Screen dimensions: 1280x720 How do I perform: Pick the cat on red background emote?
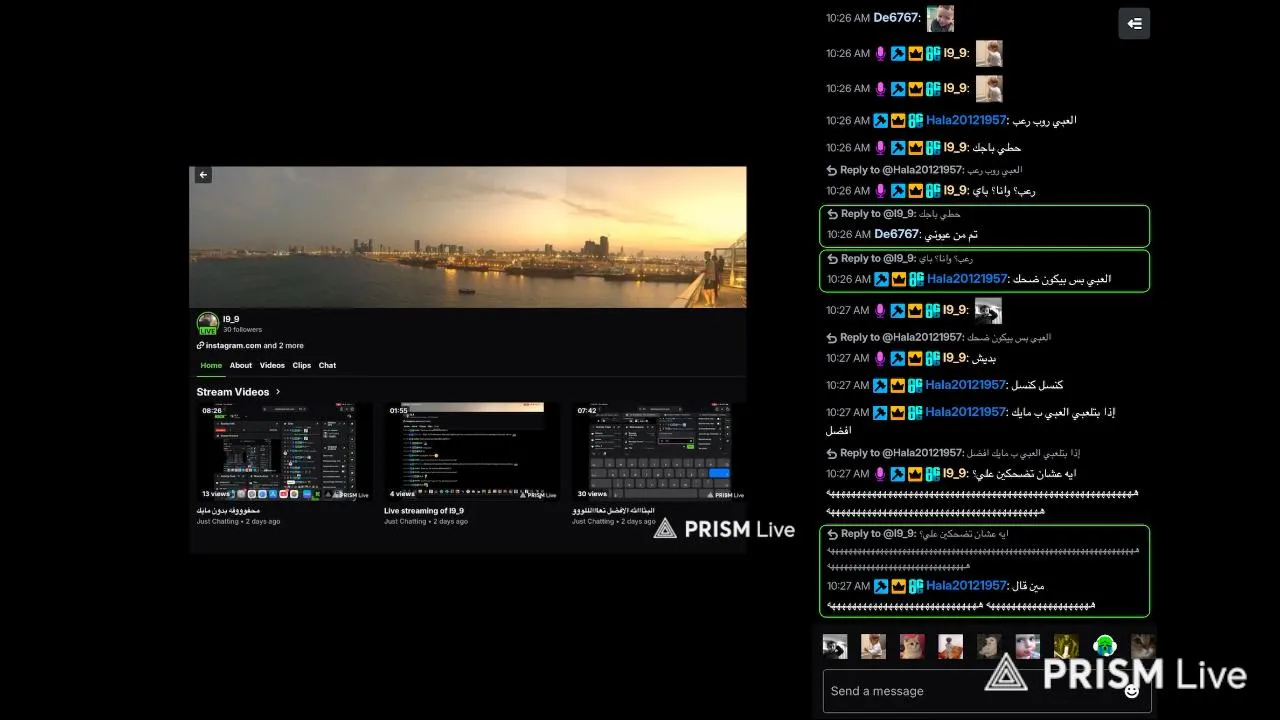[912, 646]
